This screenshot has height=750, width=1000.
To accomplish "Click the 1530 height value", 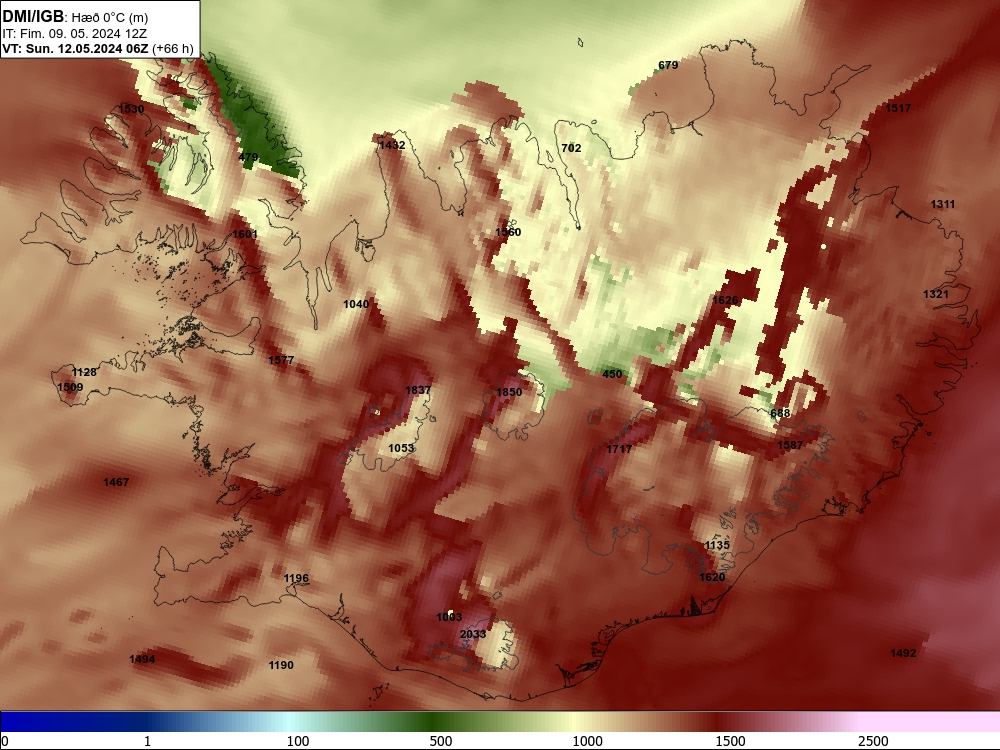I will pos(131,109).
